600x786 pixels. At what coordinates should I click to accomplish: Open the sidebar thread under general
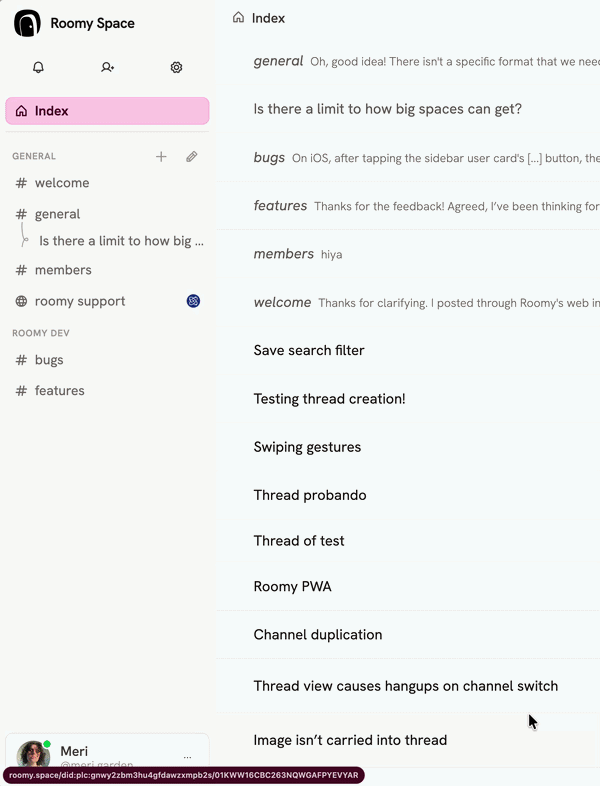121,241
